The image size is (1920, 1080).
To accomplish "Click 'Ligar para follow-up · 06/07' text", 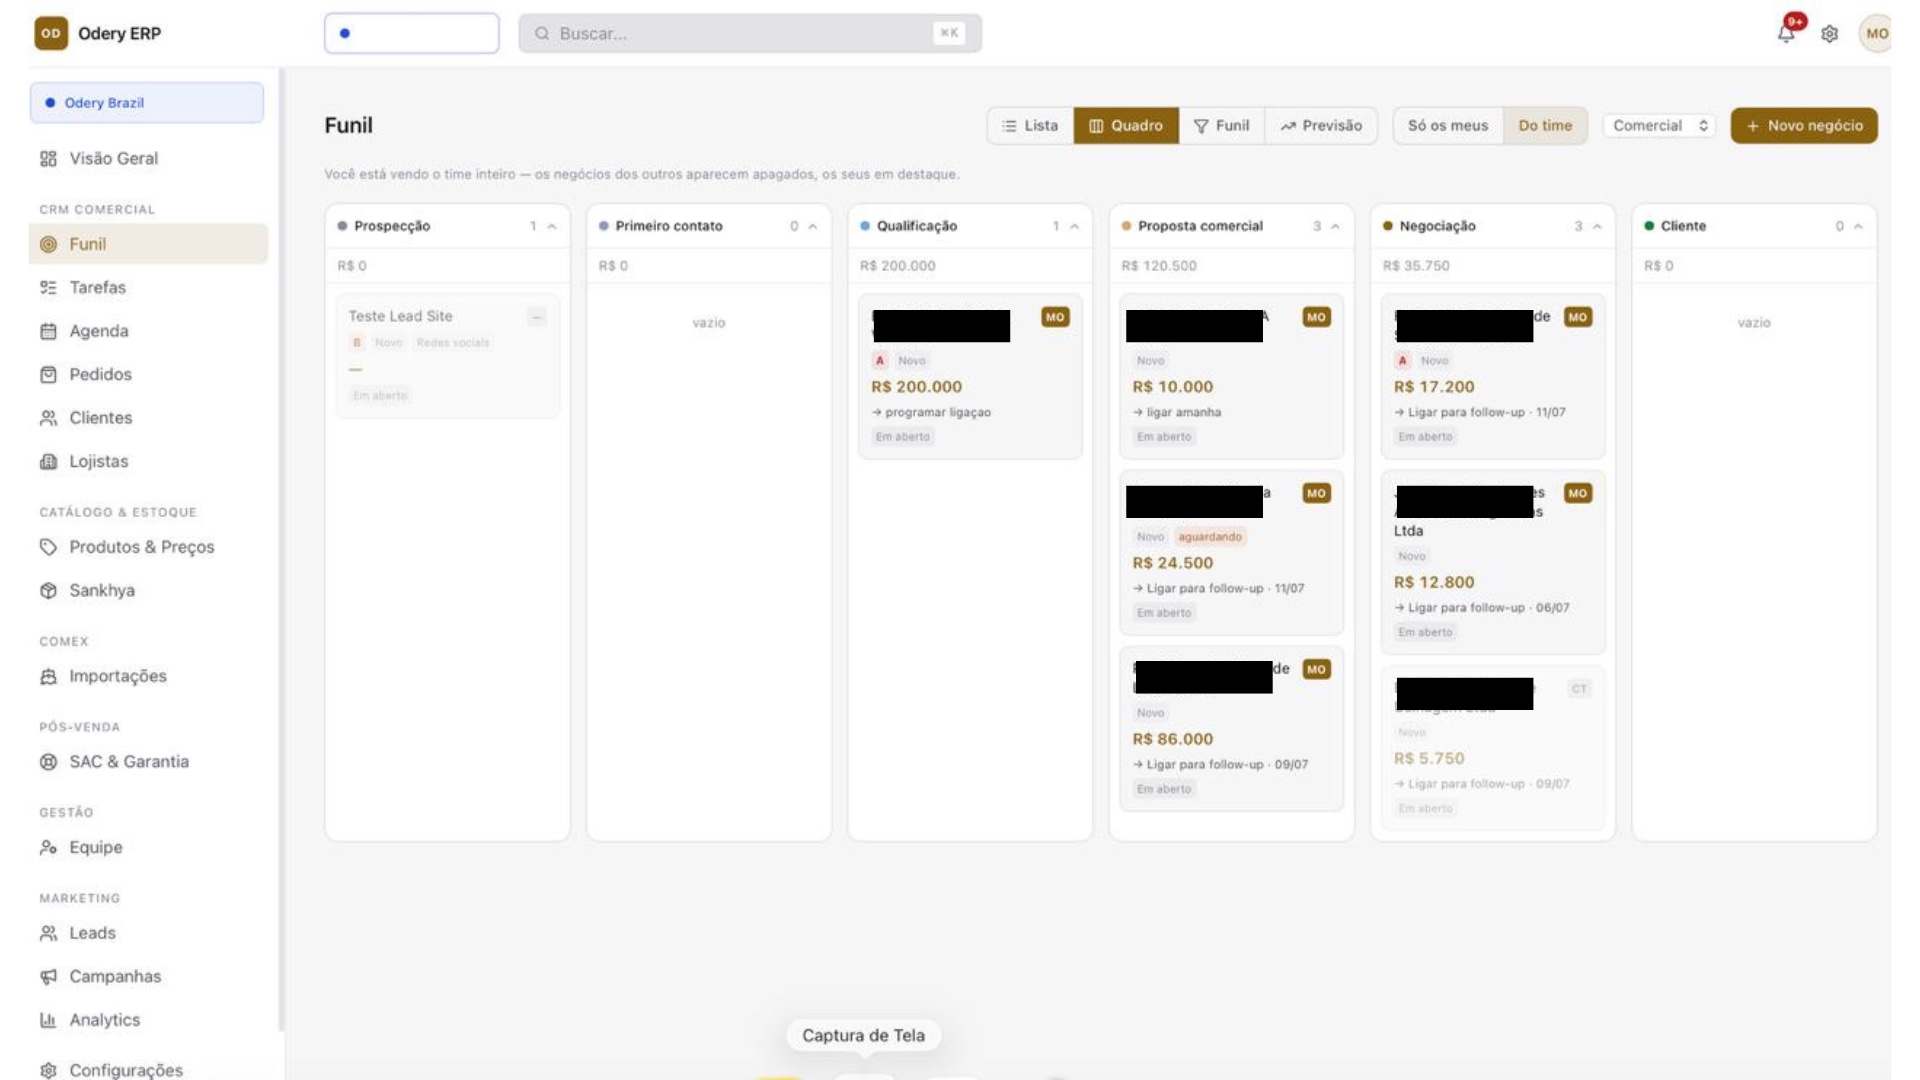I will pos(1488,608).
